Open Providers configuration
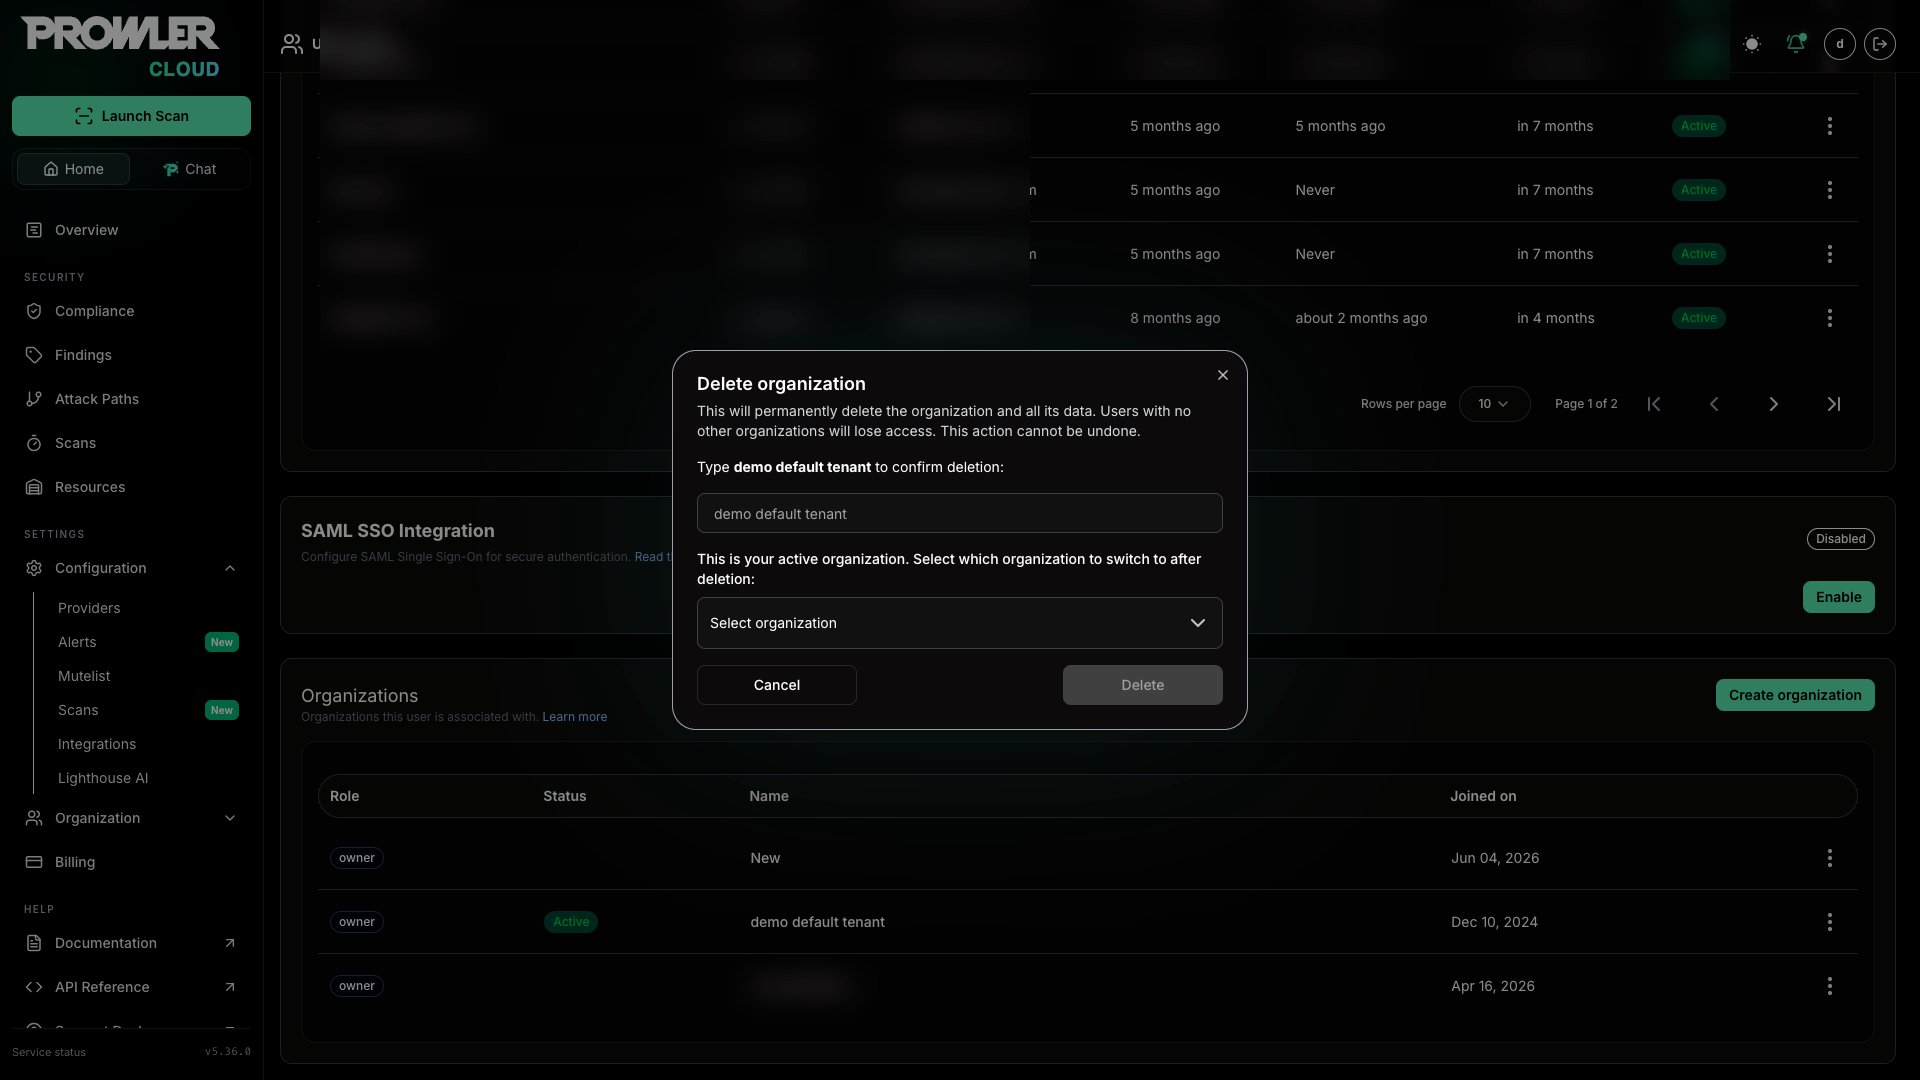This screenshot has height=1080, width=1920. [89, 608]
